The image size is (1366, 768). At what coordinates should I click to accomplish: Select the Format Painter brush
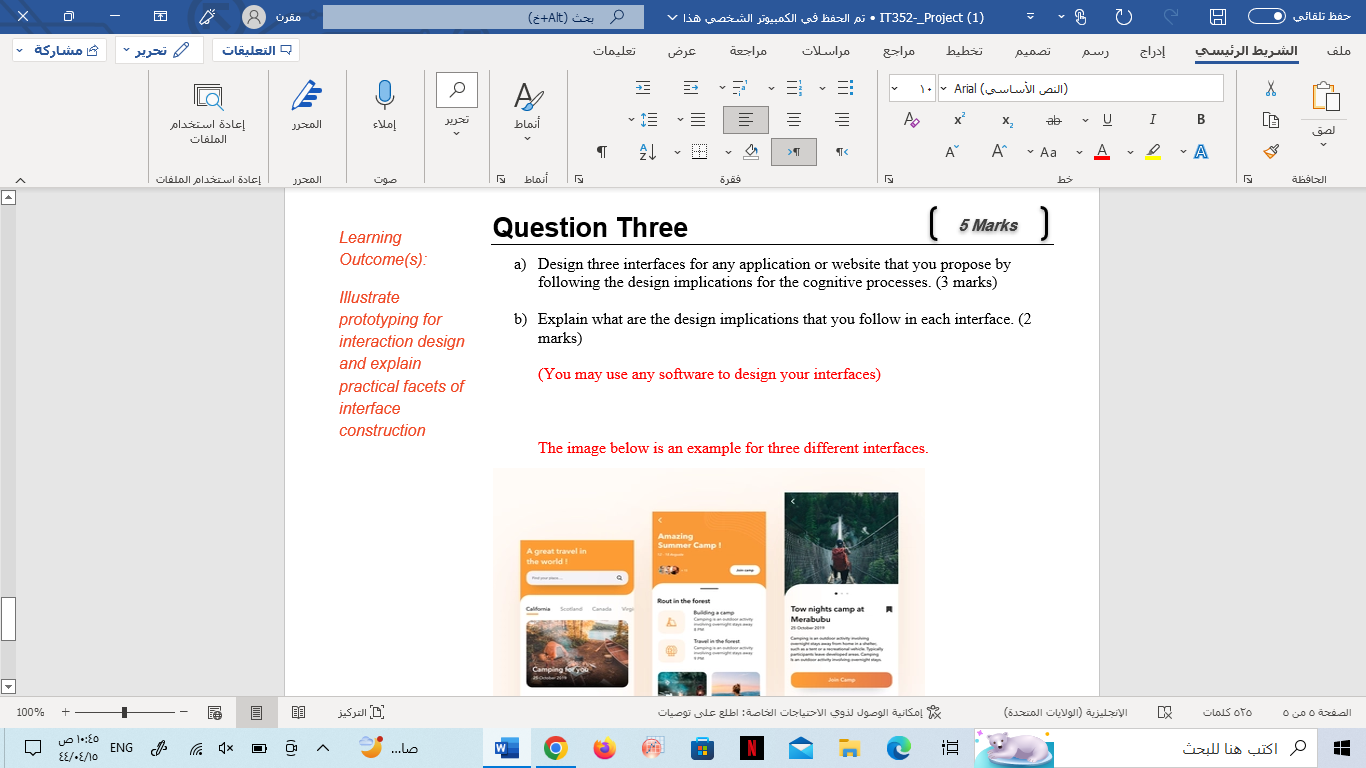[1271, 151]
